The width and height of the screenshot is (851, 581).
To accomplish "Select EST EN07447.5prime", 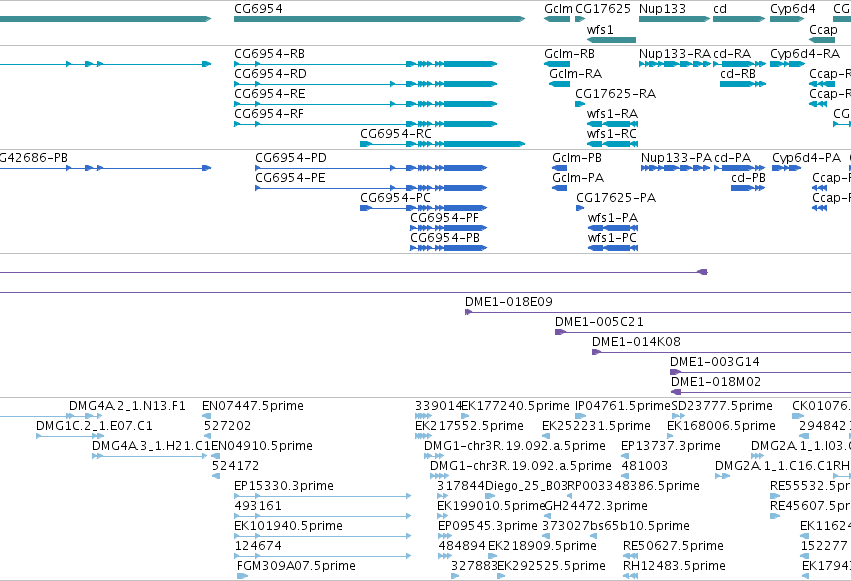I will [253, 406].
